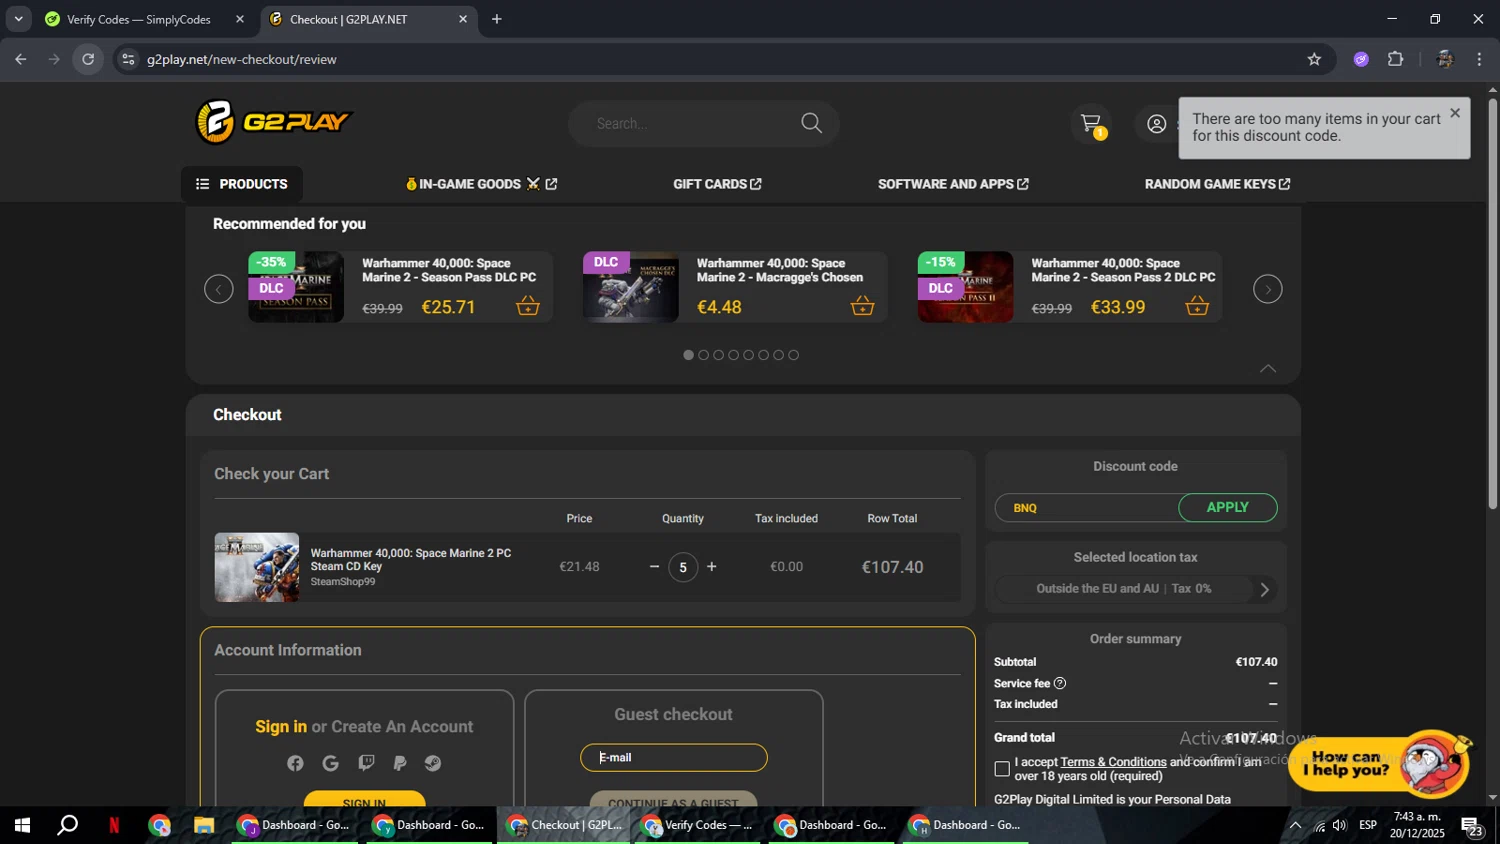Viewport: 1500px width, 844px height.
Task: Click the quantity value 5 field
Action: pyautogui.click(x=683, y=567)
